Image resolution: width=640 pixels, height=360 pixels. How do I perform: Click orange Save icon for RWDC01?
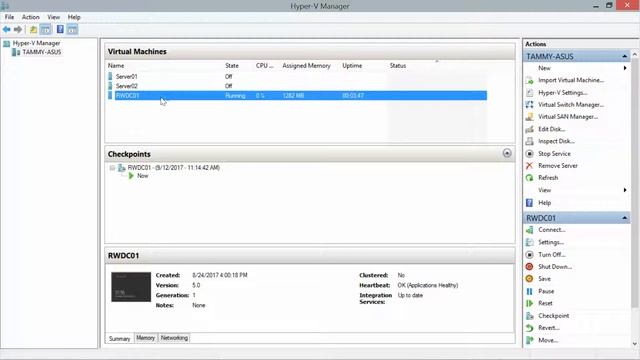coord(529,279)
